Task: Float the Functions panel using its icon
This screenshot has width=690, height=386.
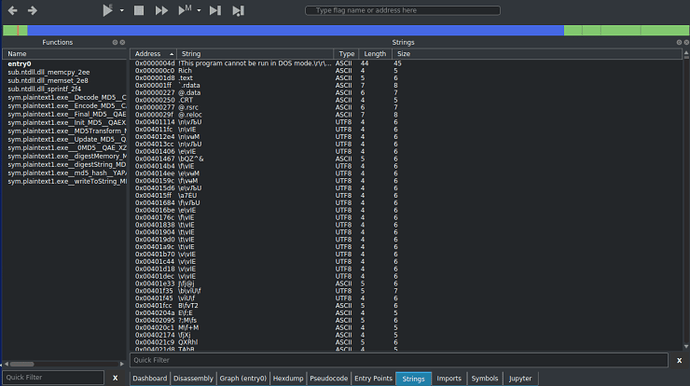Action: 115,42
